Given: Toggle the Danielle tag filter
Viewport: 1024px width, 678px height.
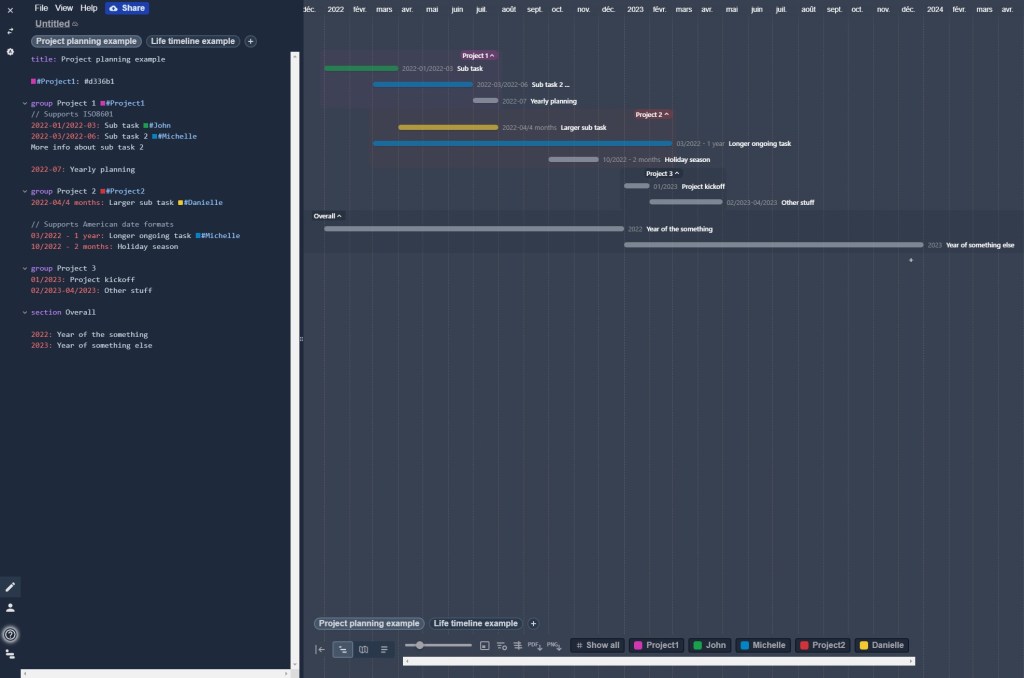Looking at the screenshot, I should click(x=882, y=645).
